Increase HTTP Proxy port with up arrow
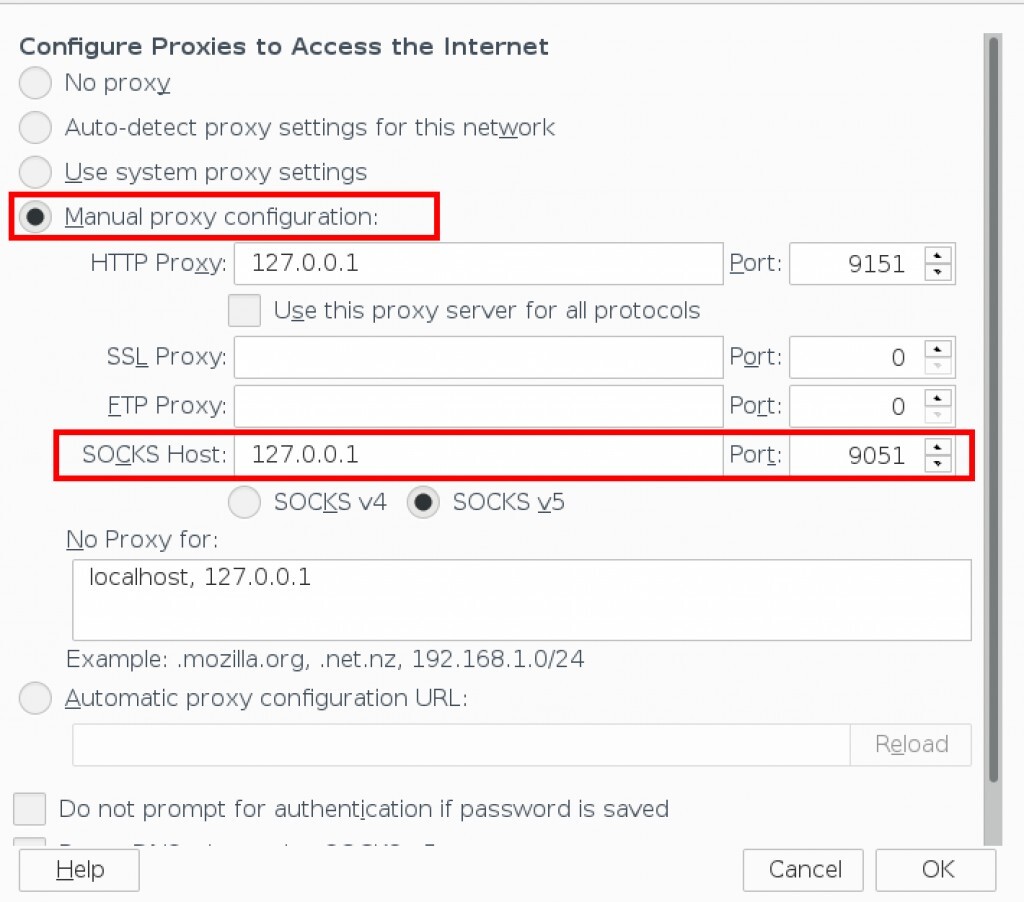Screen dimensions: 1024x902 click(x=938, y=255)
